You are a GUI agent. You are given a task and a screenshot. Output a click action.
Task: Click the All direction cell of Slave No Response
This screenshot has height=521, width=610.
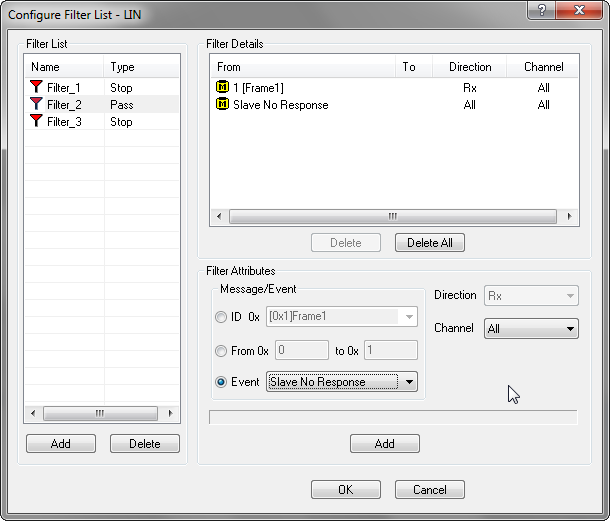point(470,105)
